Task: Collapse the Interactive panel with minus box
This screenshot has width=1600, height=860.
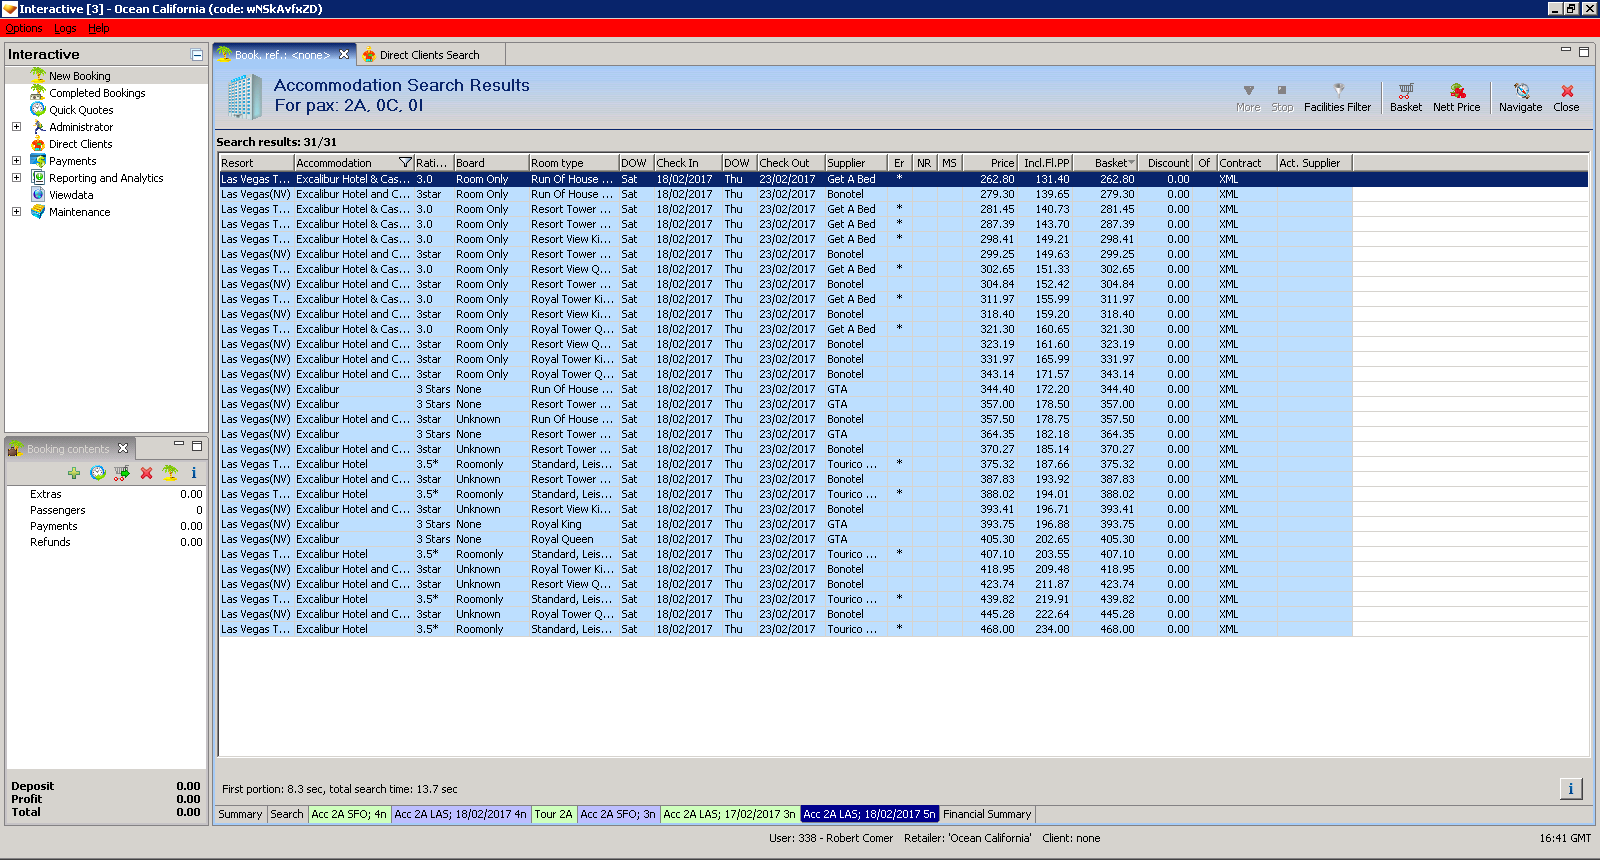Action: 197,55
